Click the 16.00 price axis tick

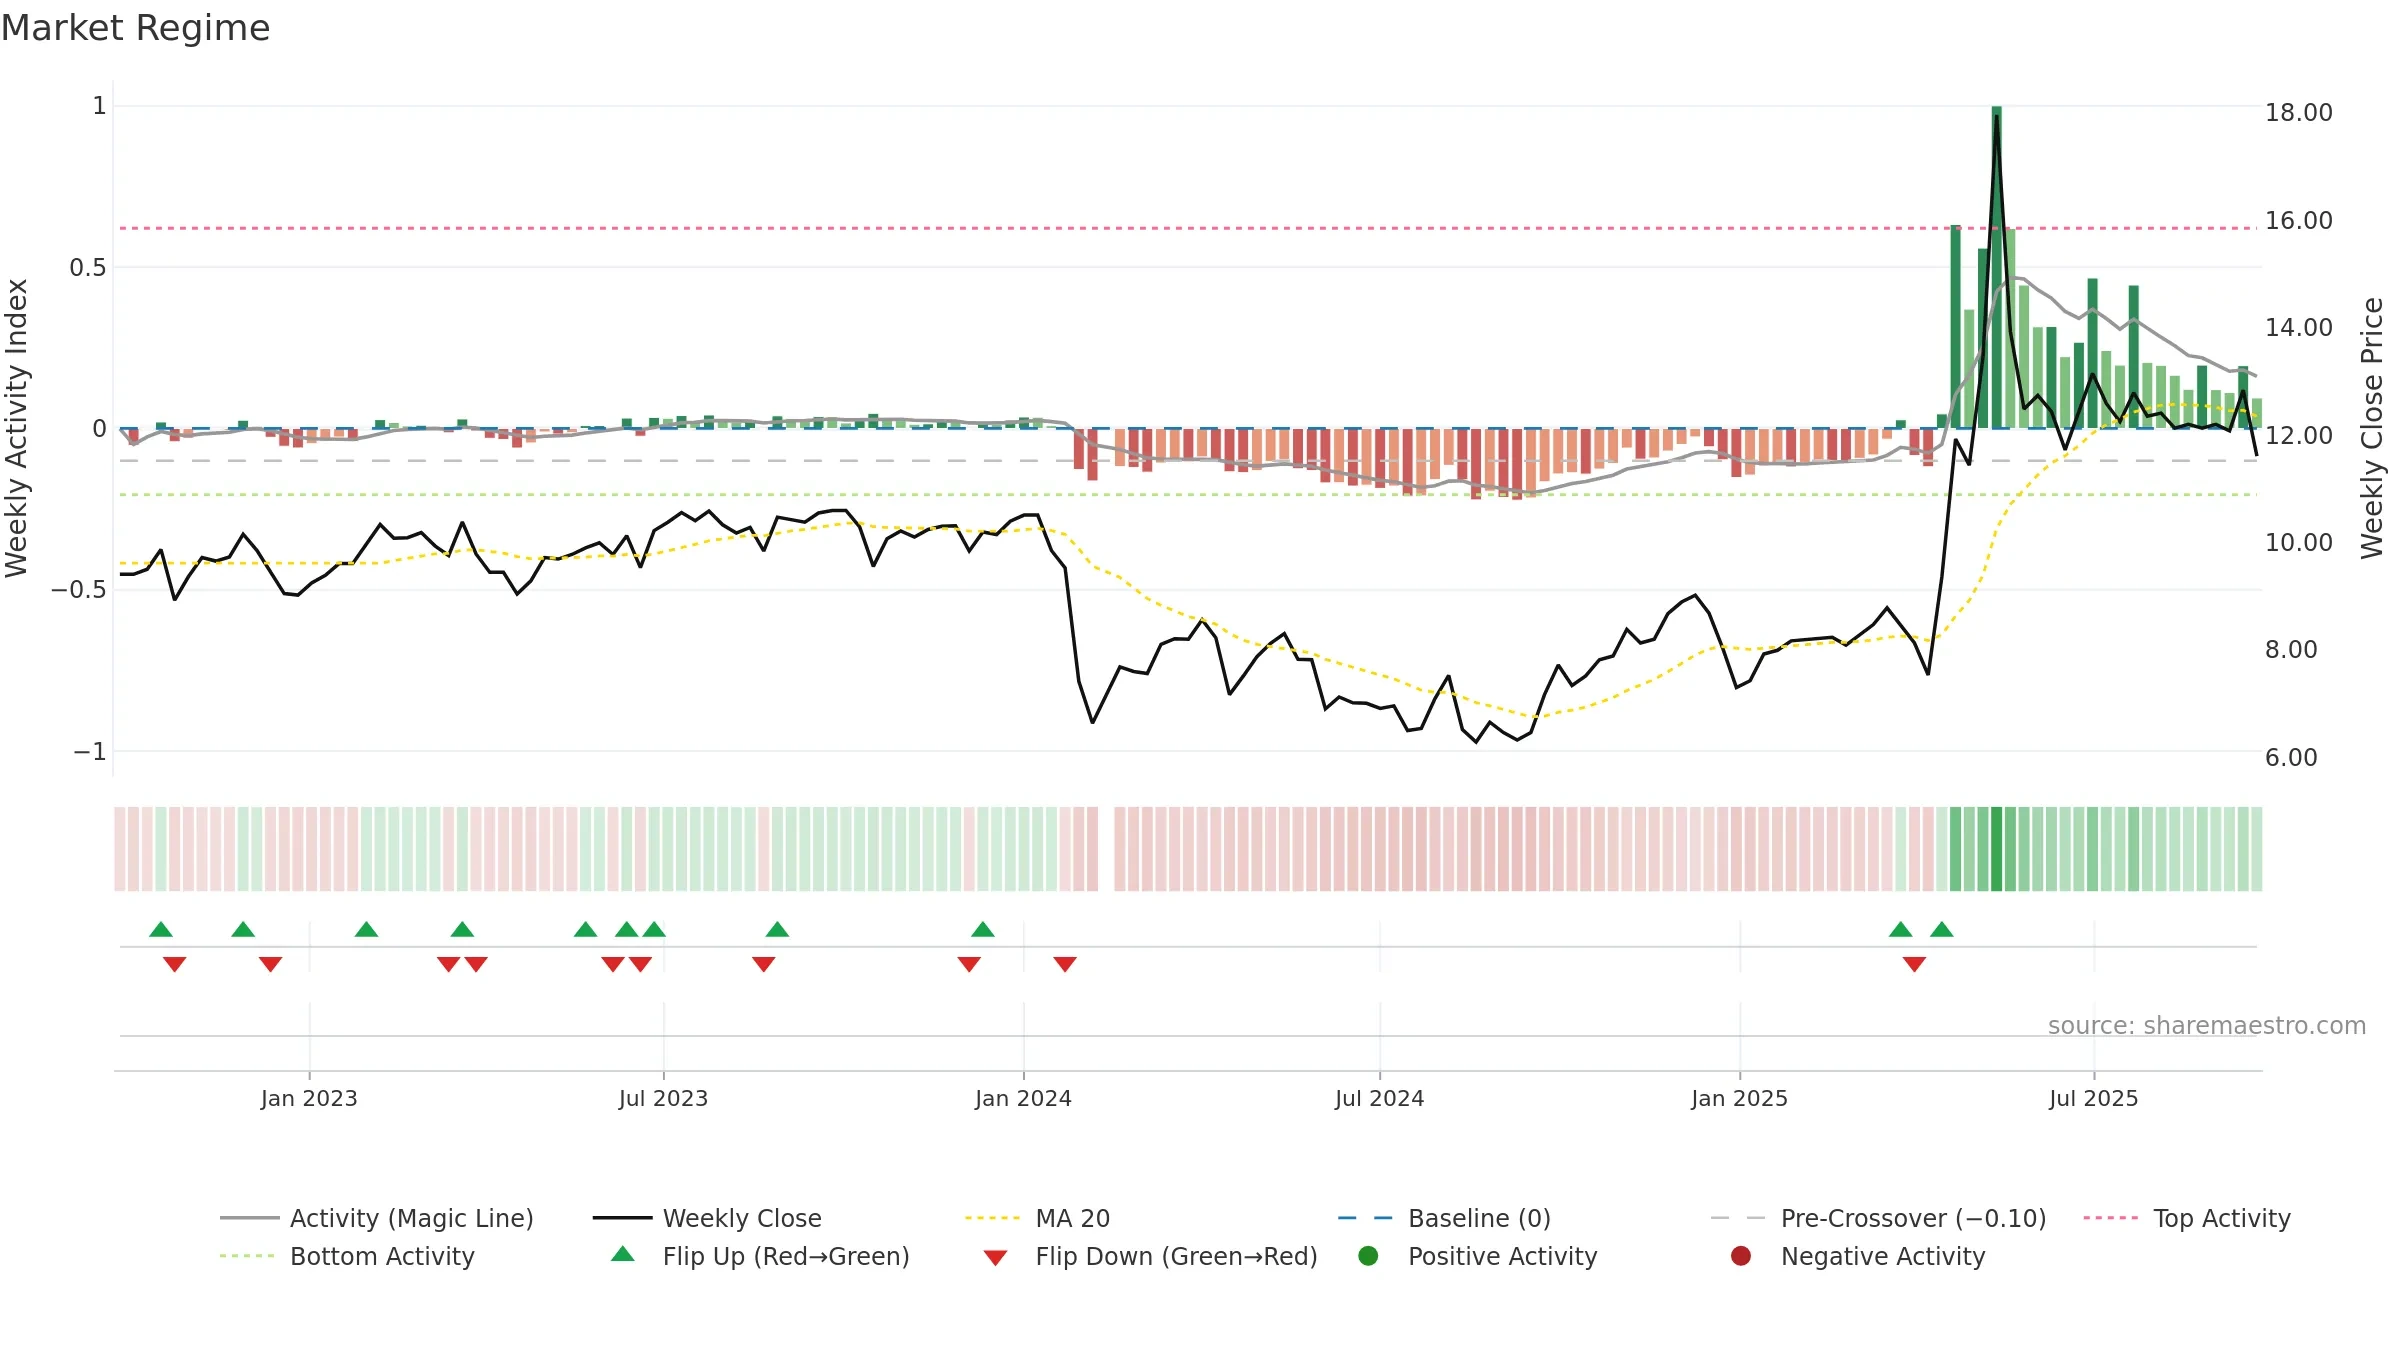(x=2298, y=220)
